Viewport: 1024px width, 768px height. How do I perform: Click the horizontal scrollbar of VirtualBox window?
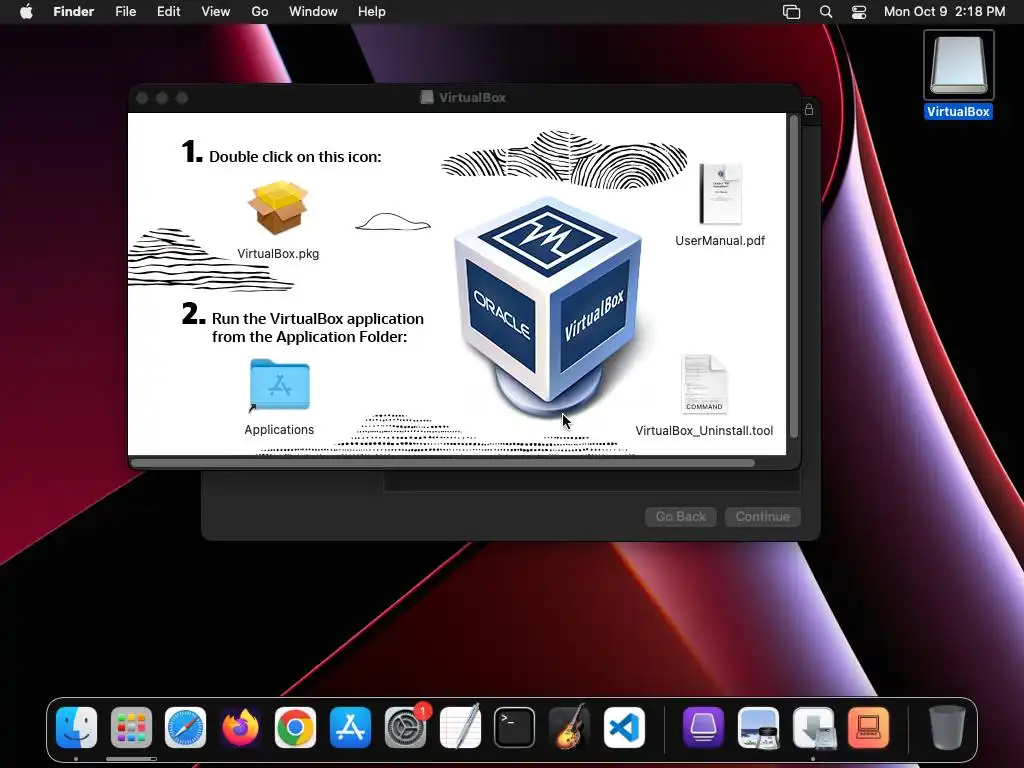(x=443, y=463)
